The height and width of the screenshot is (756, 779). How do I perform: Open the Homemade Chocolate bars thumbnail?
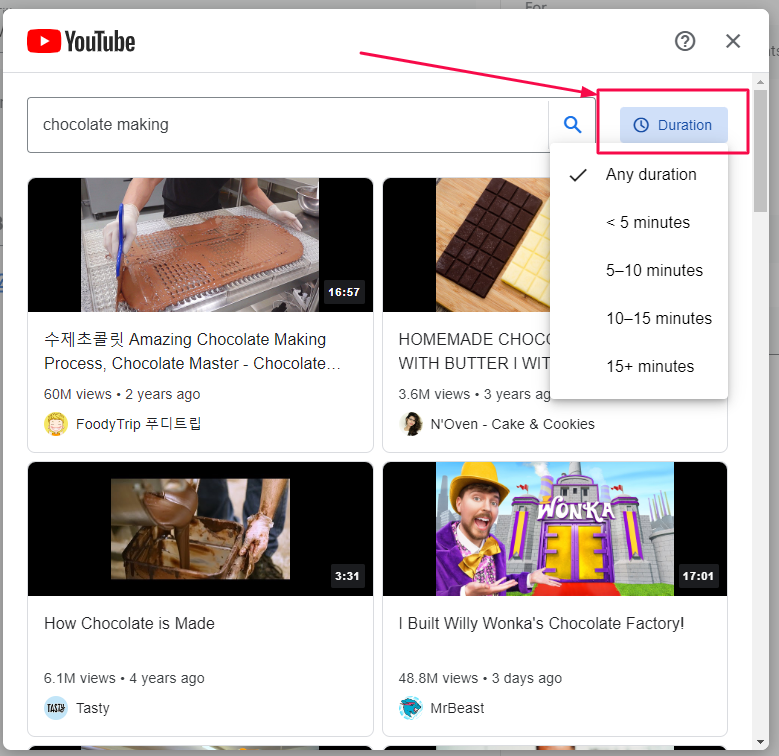tap(467, 245)
